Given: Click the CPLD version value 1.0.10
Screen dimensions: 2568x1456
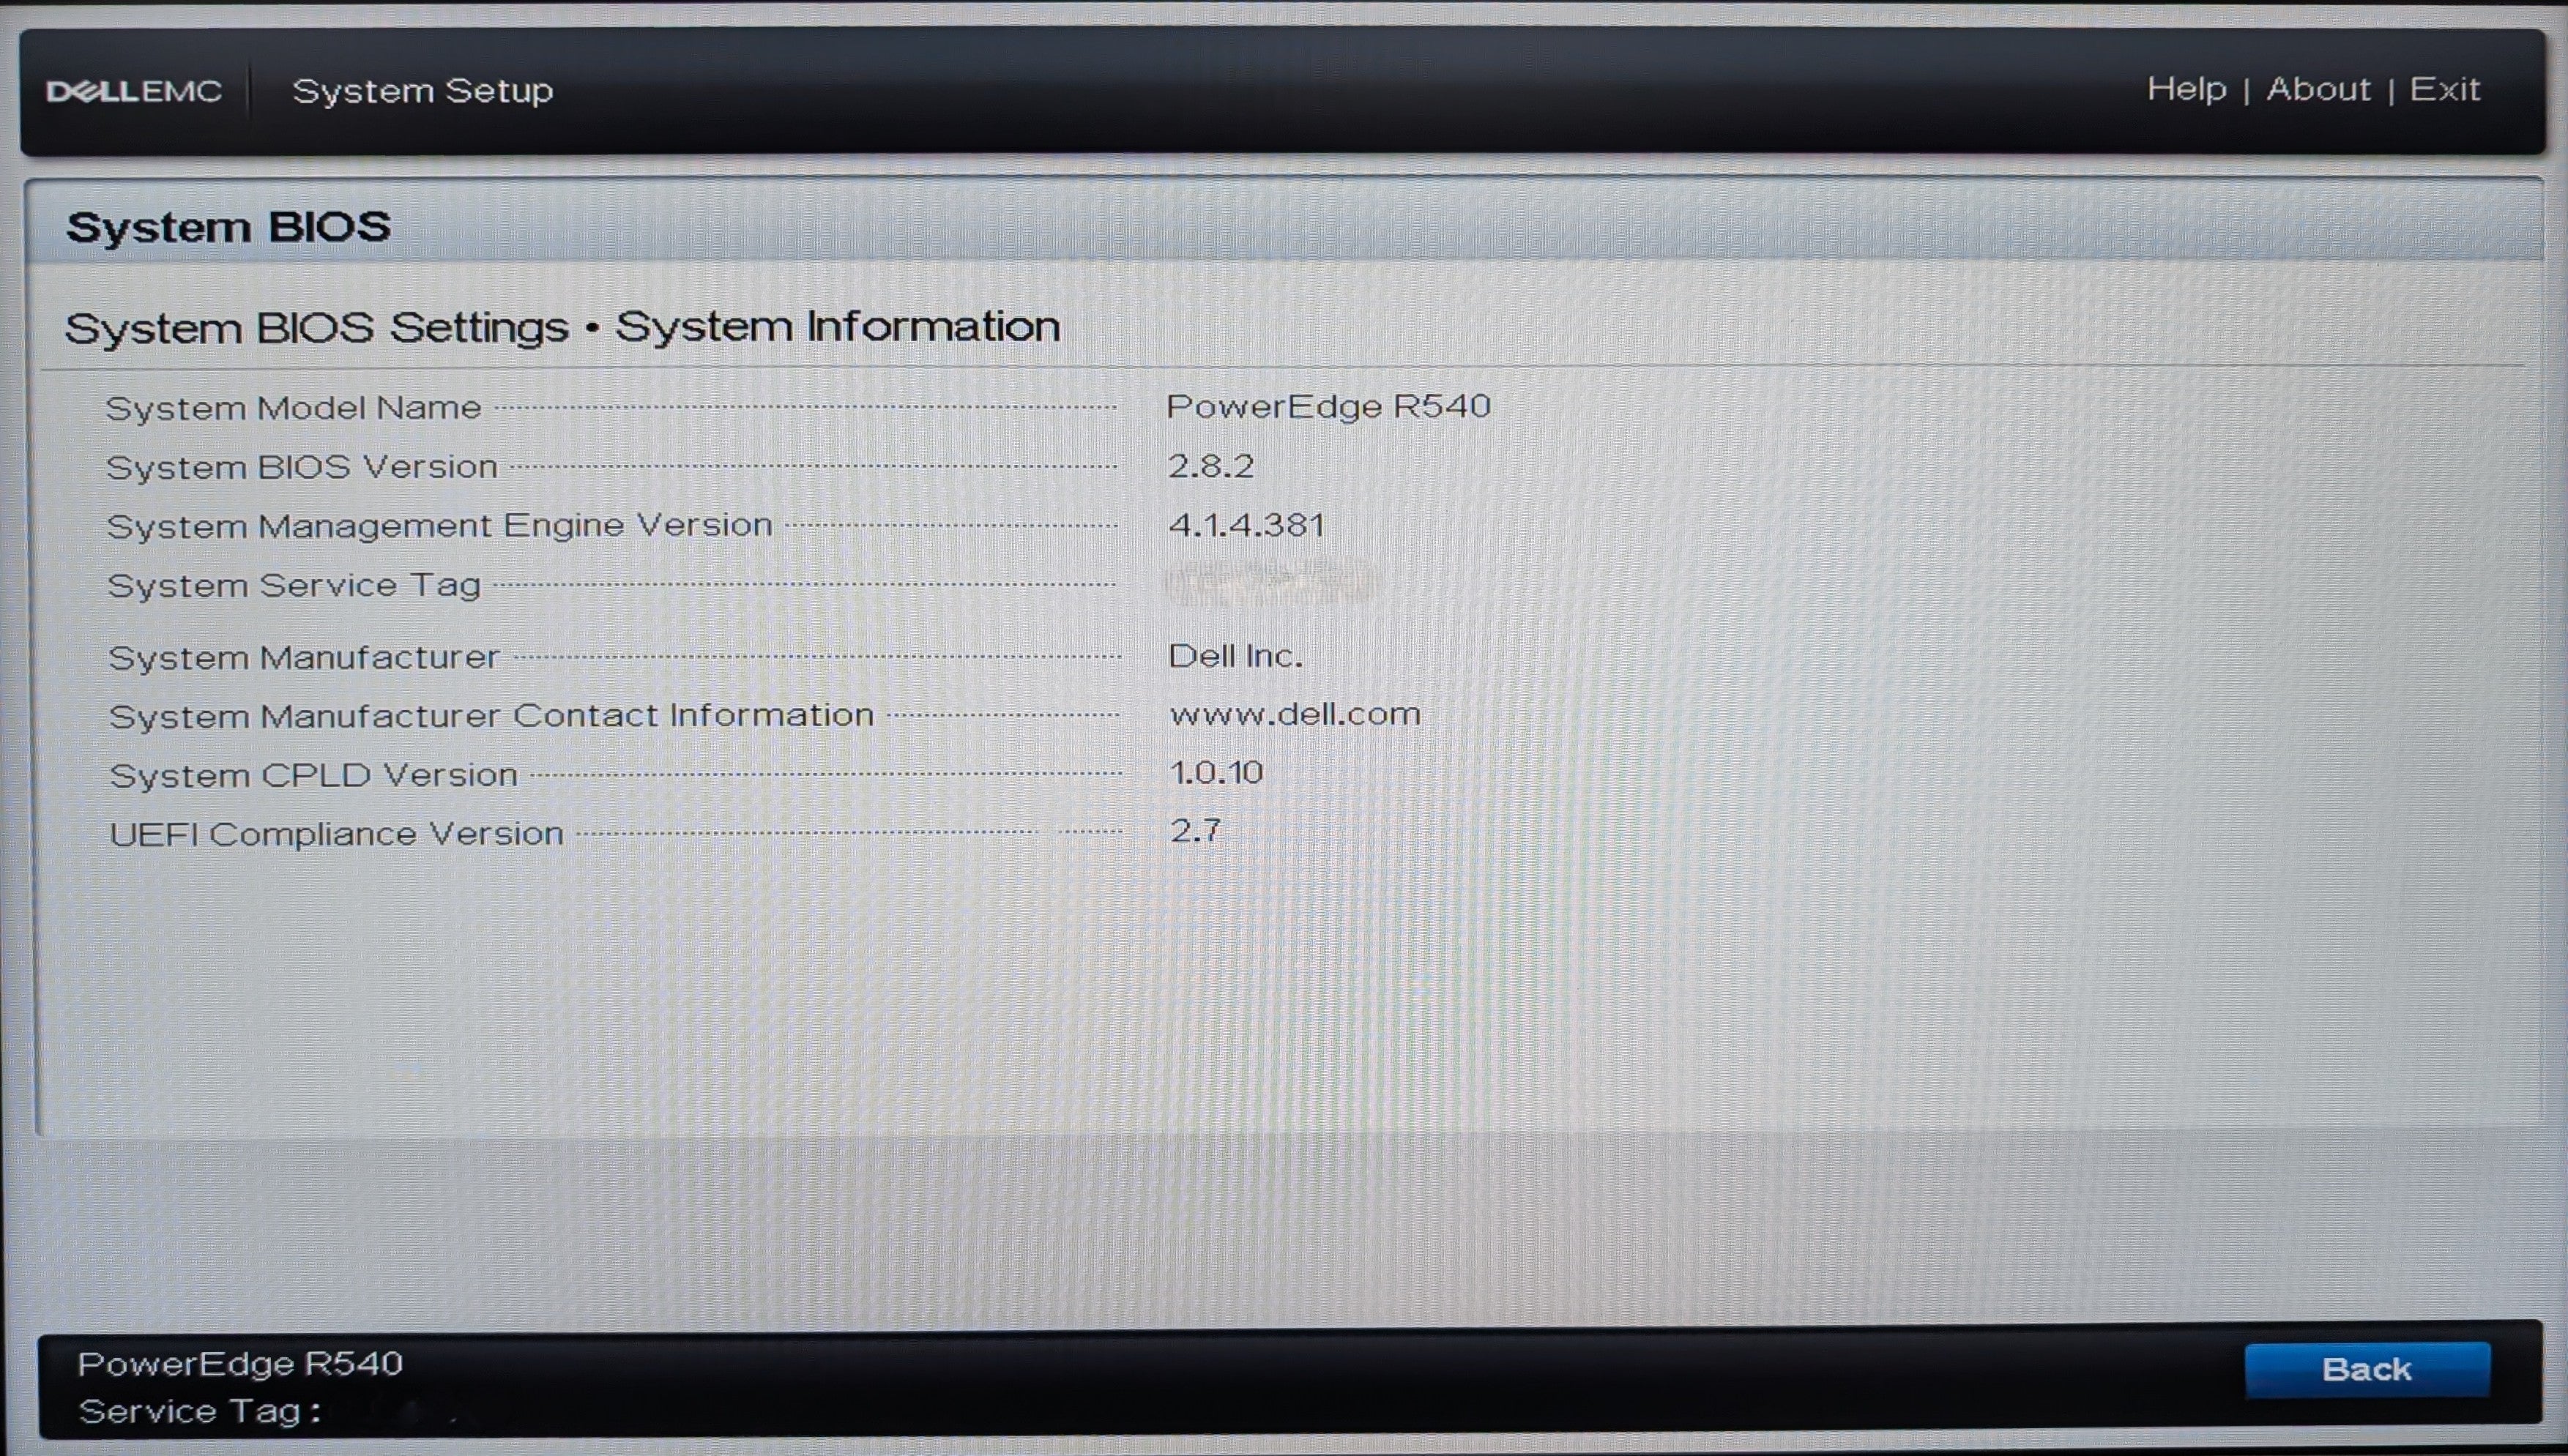Looking at the screenshot, I should pyautogui.click(x=1216, y=772).
